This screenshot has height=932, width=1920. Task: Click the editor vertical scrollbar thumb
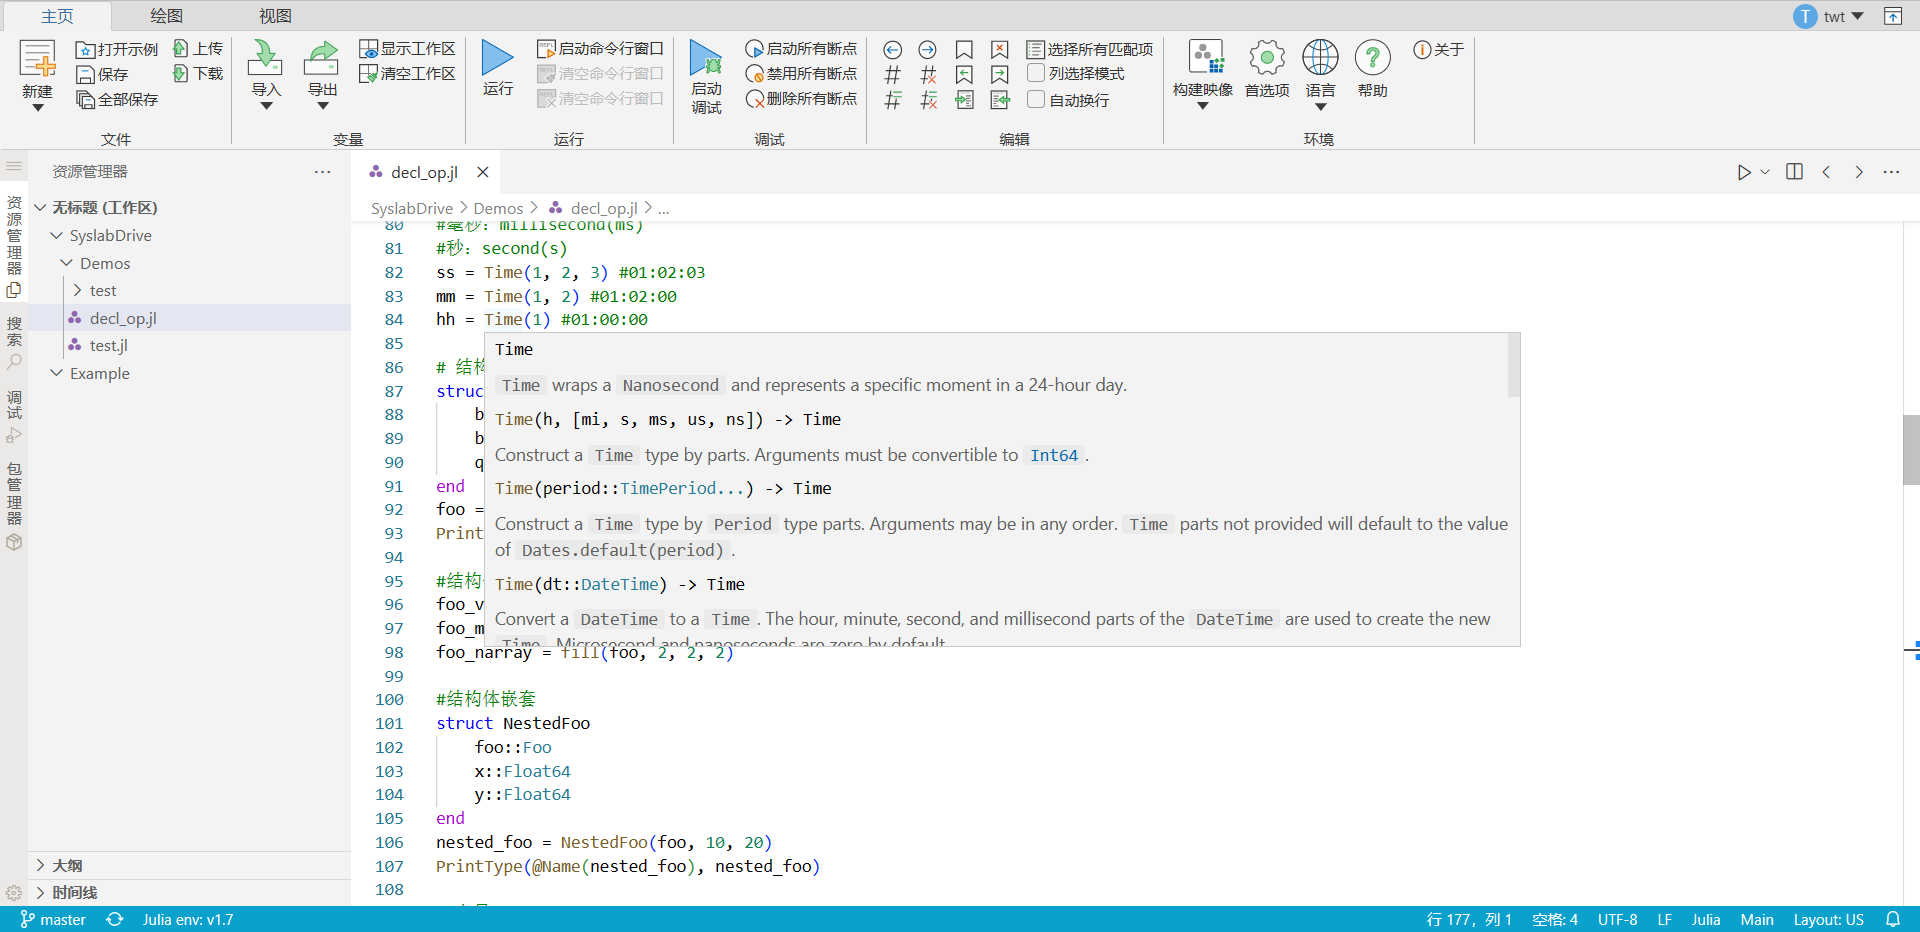click(1911, 449)
